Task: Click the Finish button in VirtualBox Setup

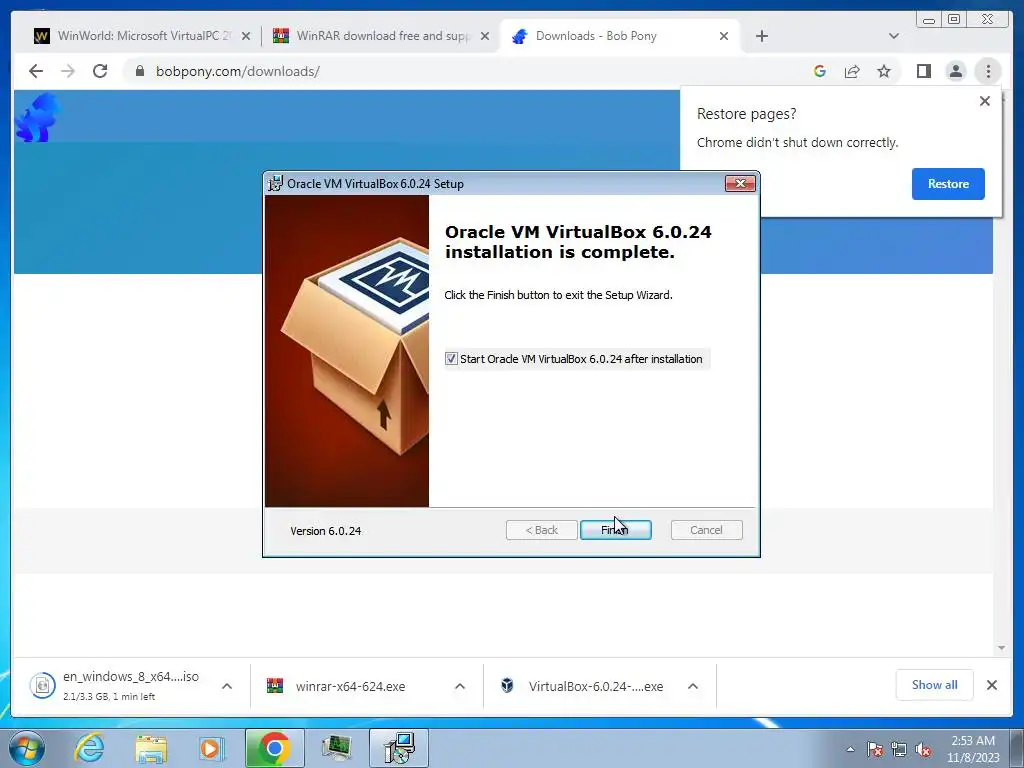Action: (x=615, y=530)
